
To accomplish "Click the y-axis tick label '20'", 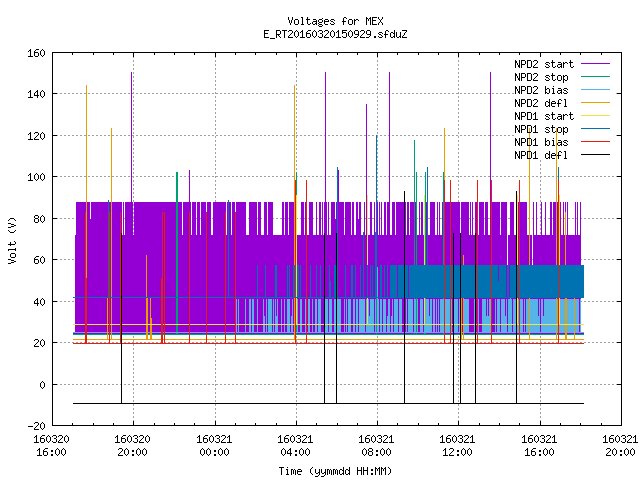I will coord(40,343).
